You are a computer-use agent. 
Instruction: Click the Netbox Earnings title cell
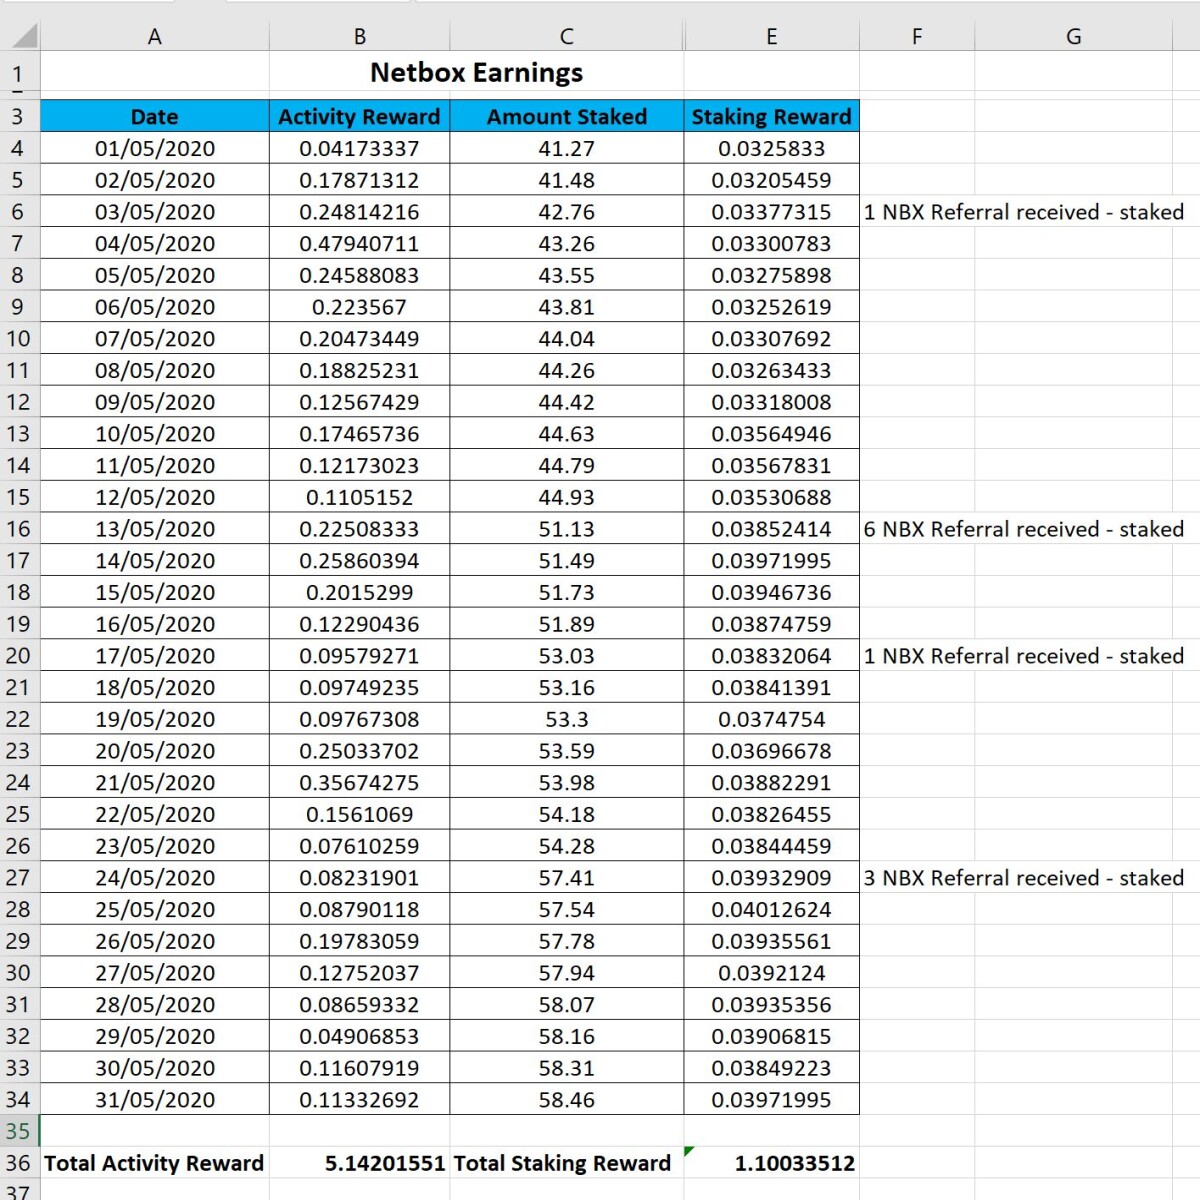click(476, 73)
